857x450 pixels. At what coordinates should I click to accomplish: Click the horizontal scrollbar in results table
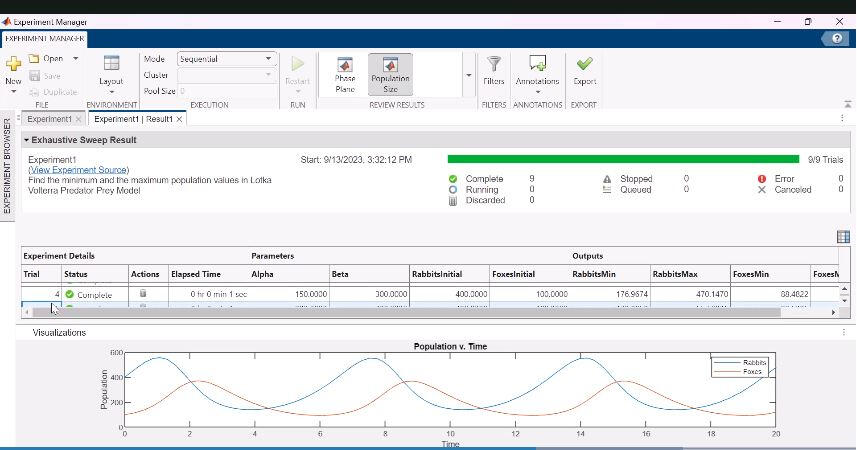click(400, 312)
